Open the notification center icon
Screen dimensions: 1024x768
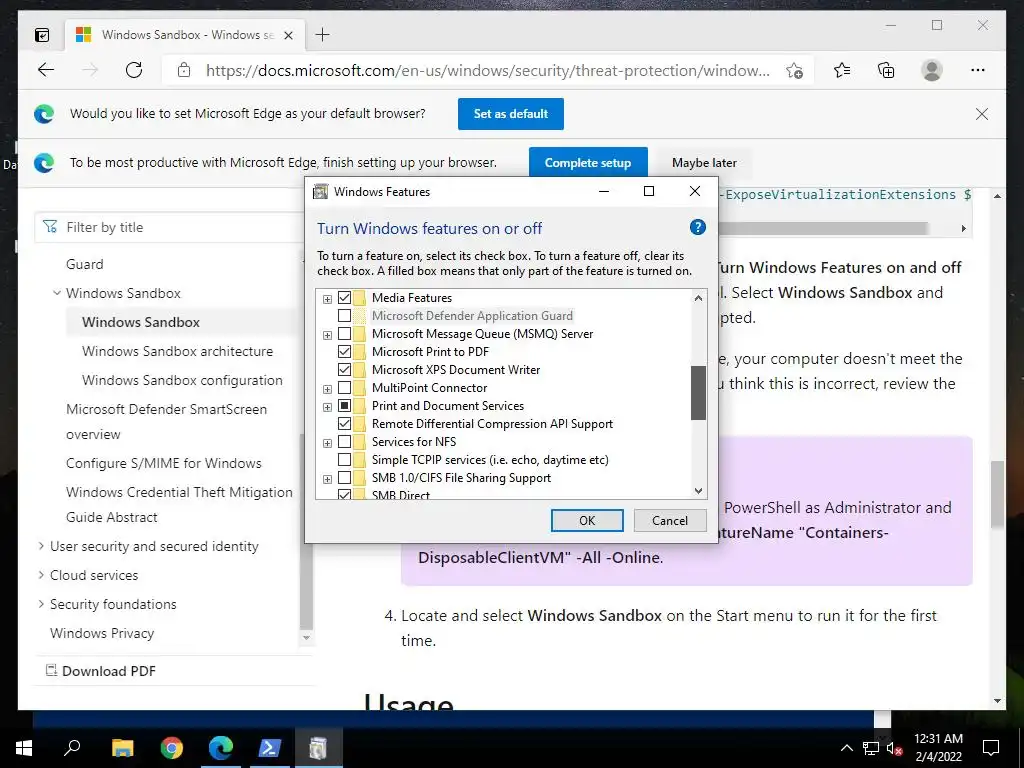pos(991,748)
